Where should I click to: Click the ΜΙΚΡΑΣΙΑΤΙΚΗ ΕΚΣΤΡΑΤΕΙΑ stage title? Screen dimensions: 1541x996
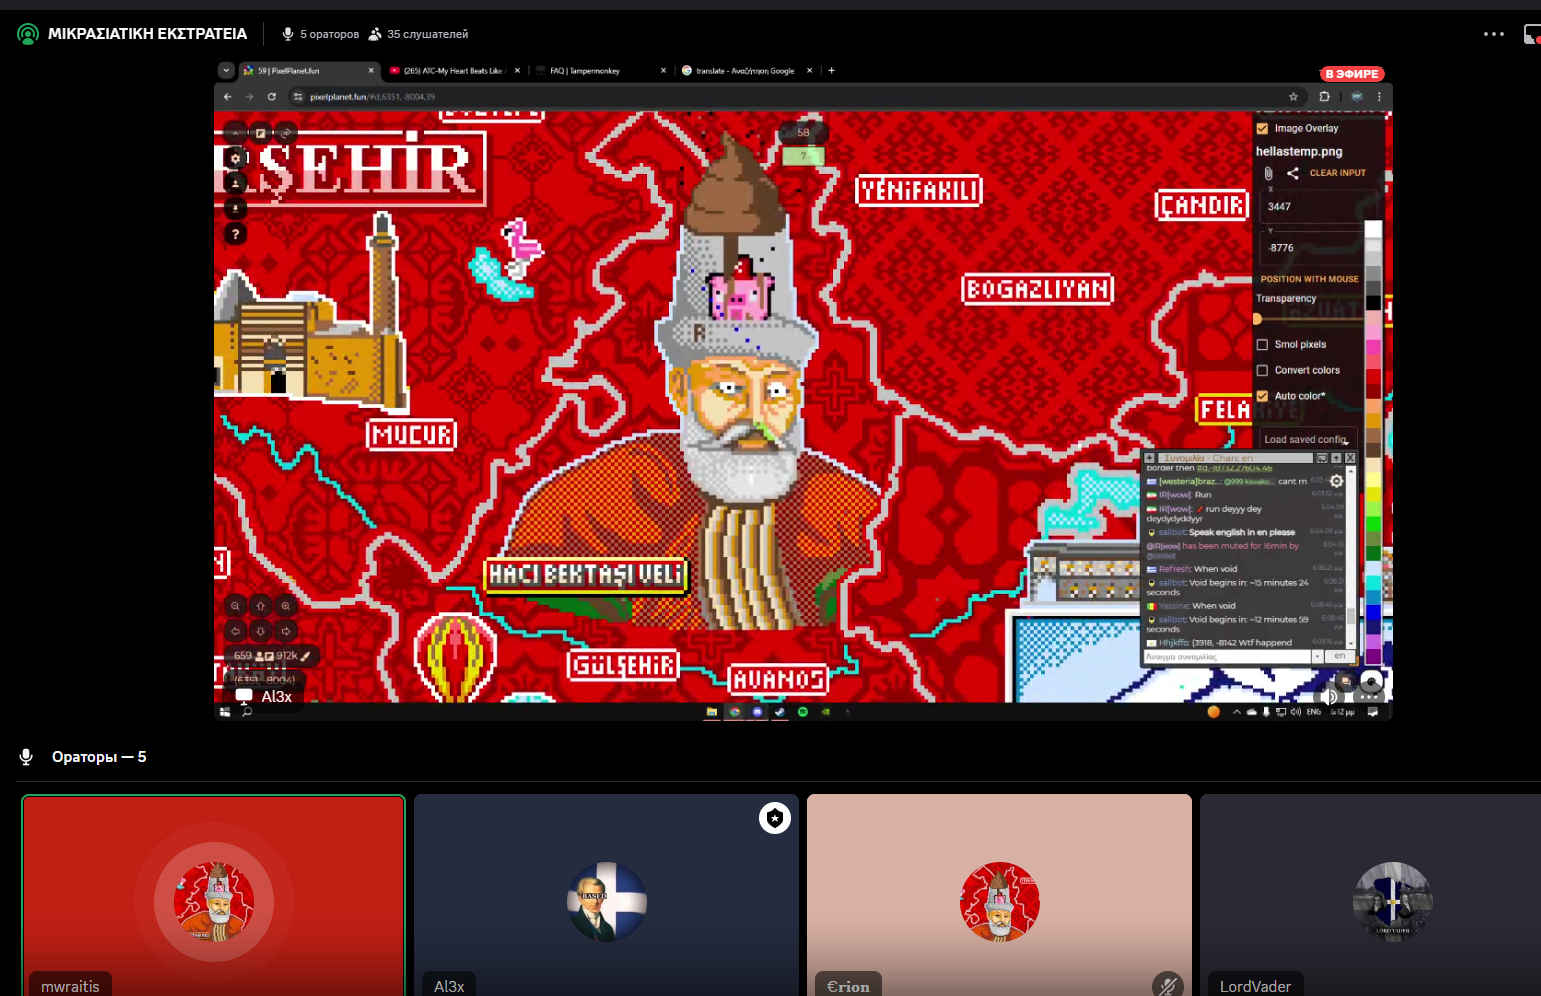click(147, 34)
